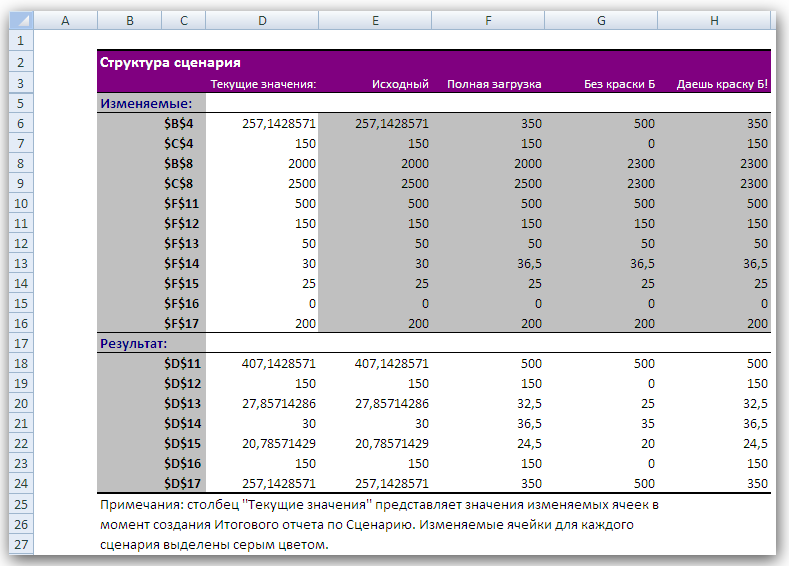This screenshot has height=566, width=789.
Task: Click 'Полная загрузка' value 350 for $D$17
Action: 531,483
